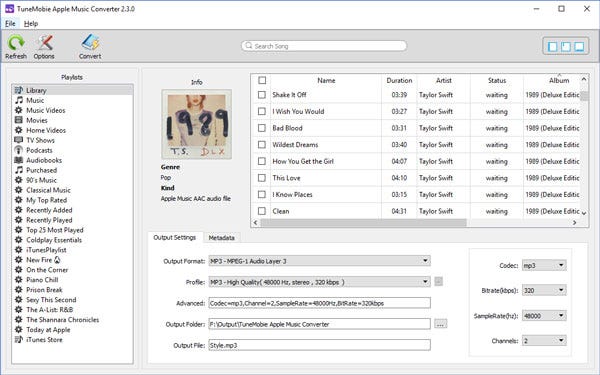Click the magnifier icon in search box
This screenshot has width=600, height=375.
pyautogui.click(x=249, y=46)
